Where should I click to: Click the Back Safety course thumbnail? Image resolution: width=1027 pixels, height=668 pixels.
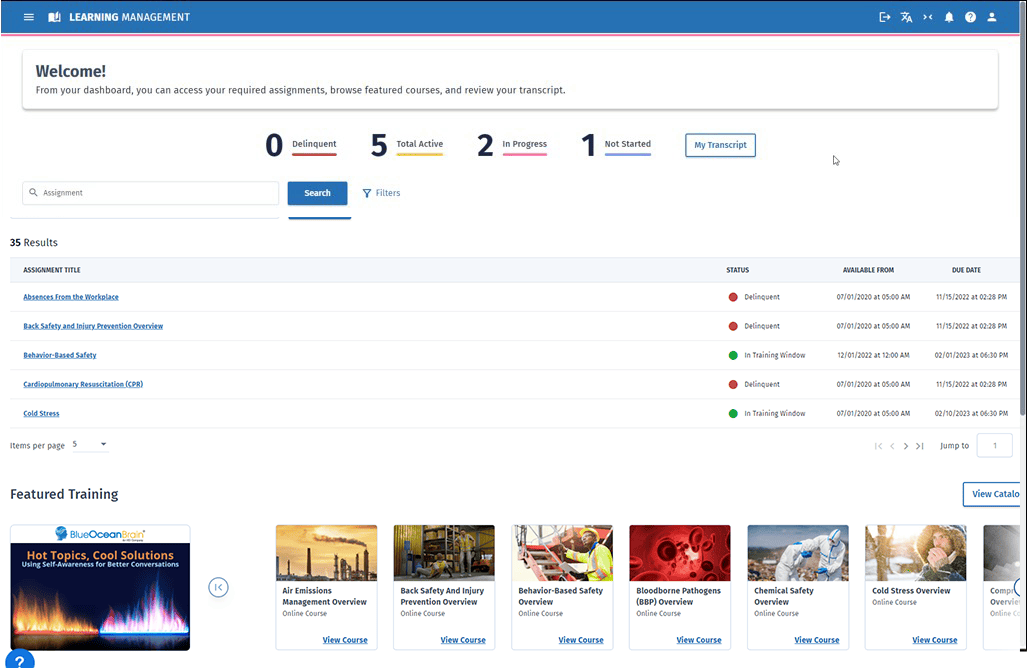tap(444, 553)
